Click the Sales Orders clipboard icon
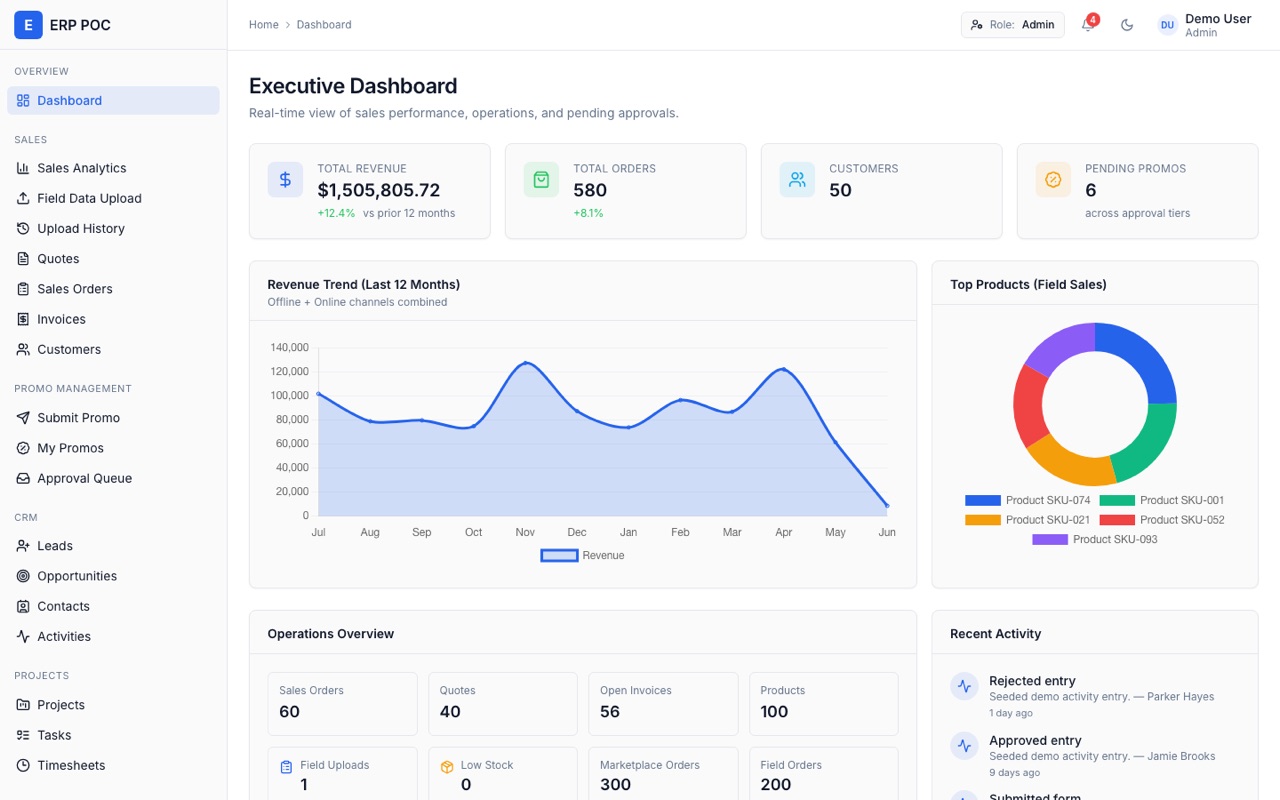 23,289
